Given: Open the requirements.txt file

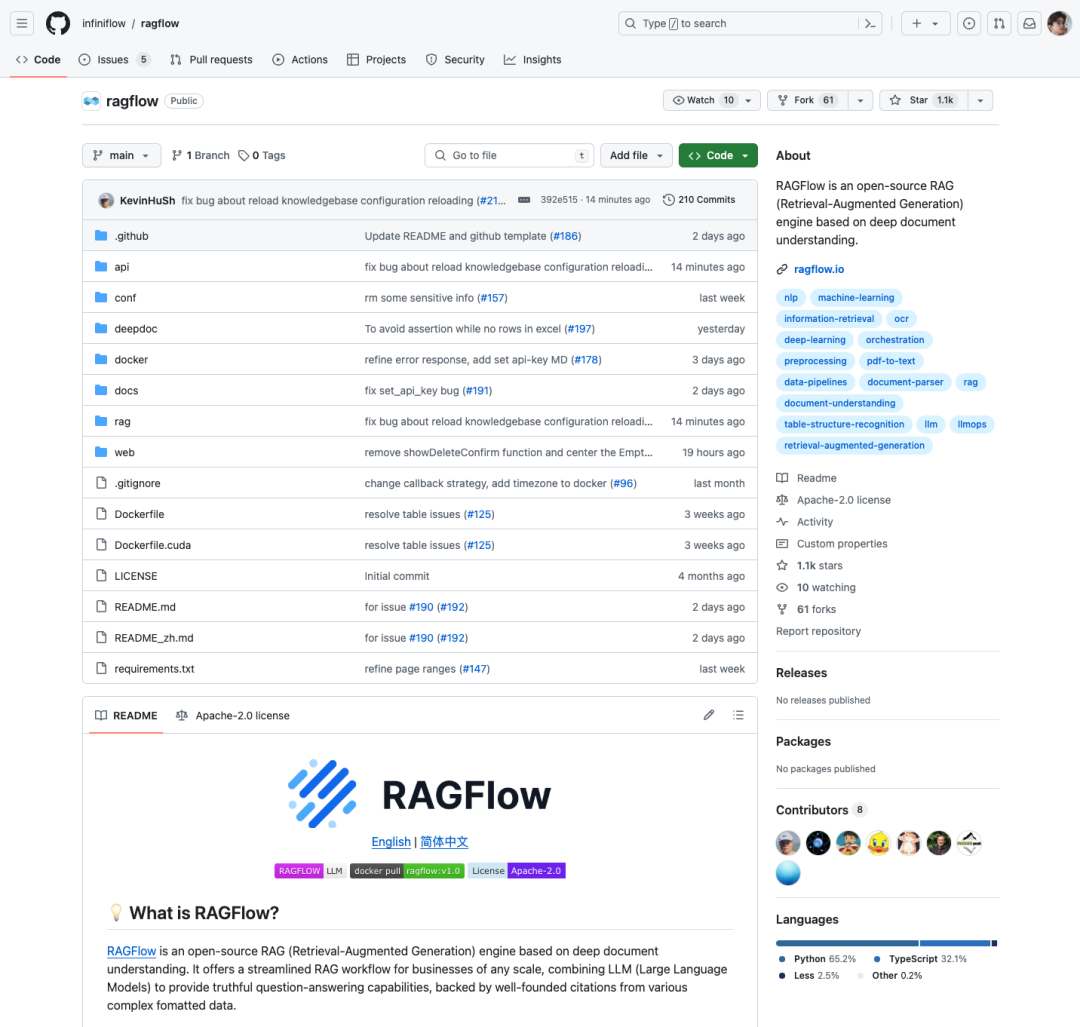Looking at the screenshot, I should pos(154,669).
